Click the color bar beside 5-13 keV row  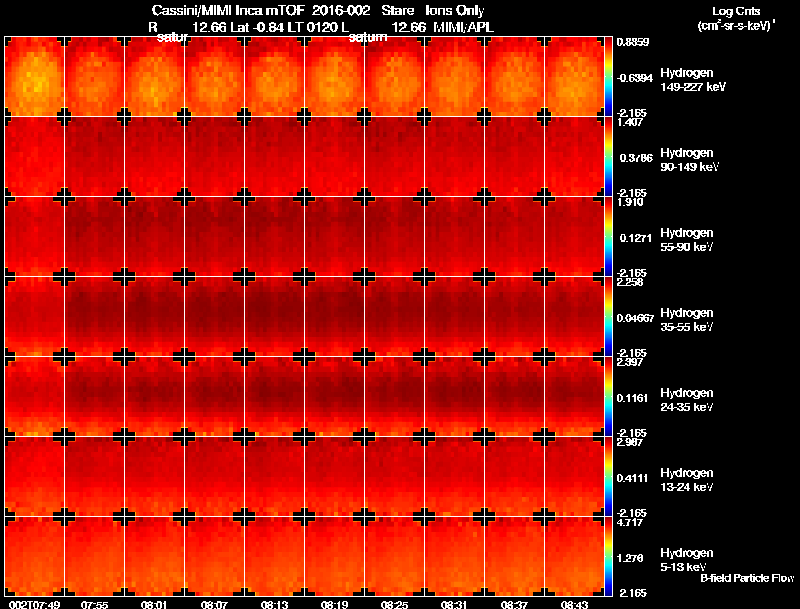tap(608, 556)
